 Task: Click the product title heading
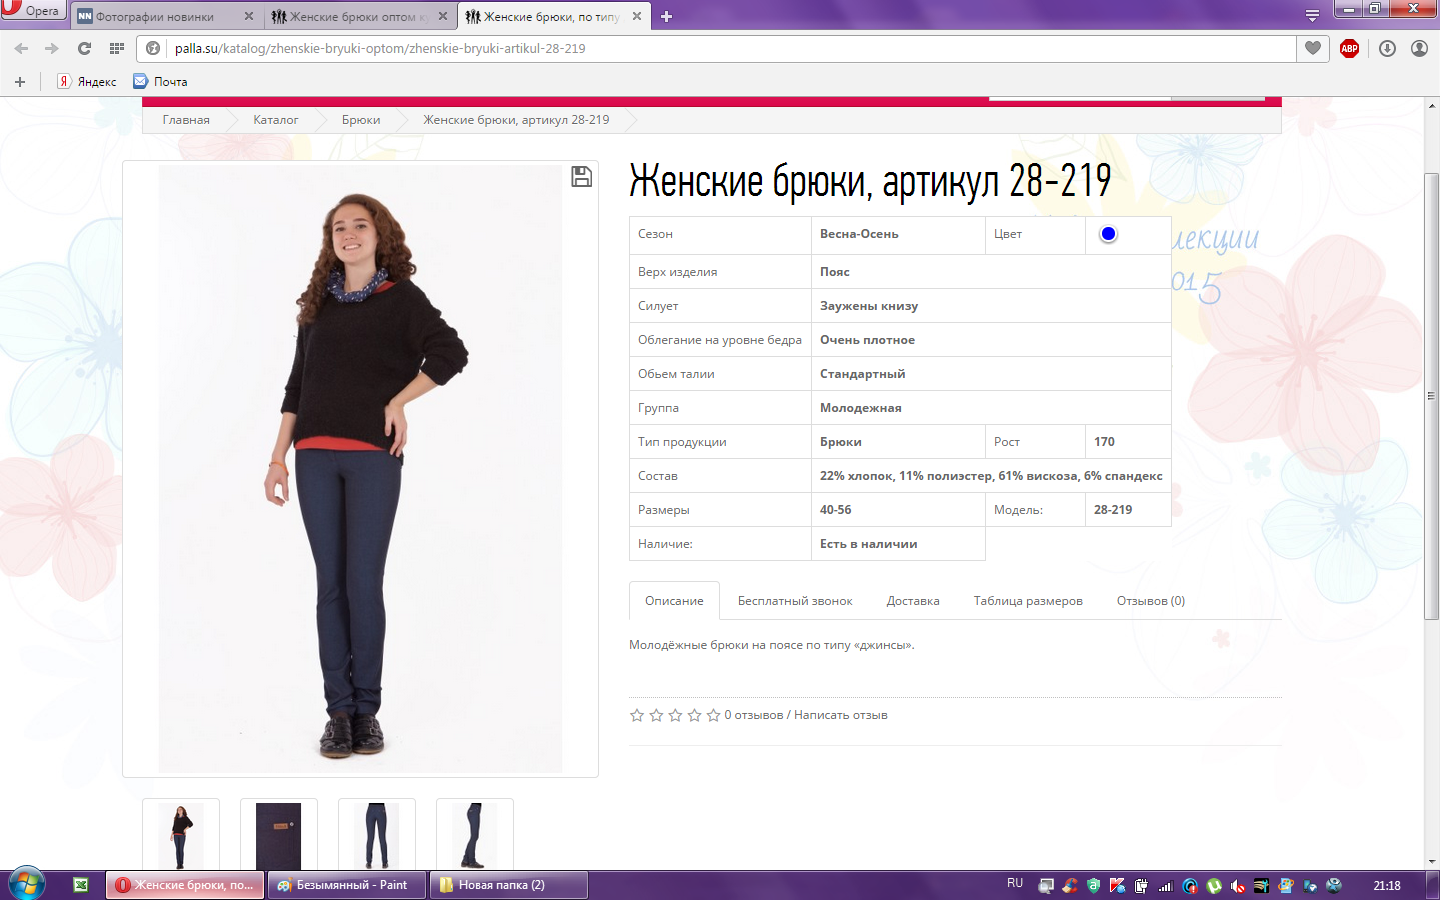tap(870, 181)
